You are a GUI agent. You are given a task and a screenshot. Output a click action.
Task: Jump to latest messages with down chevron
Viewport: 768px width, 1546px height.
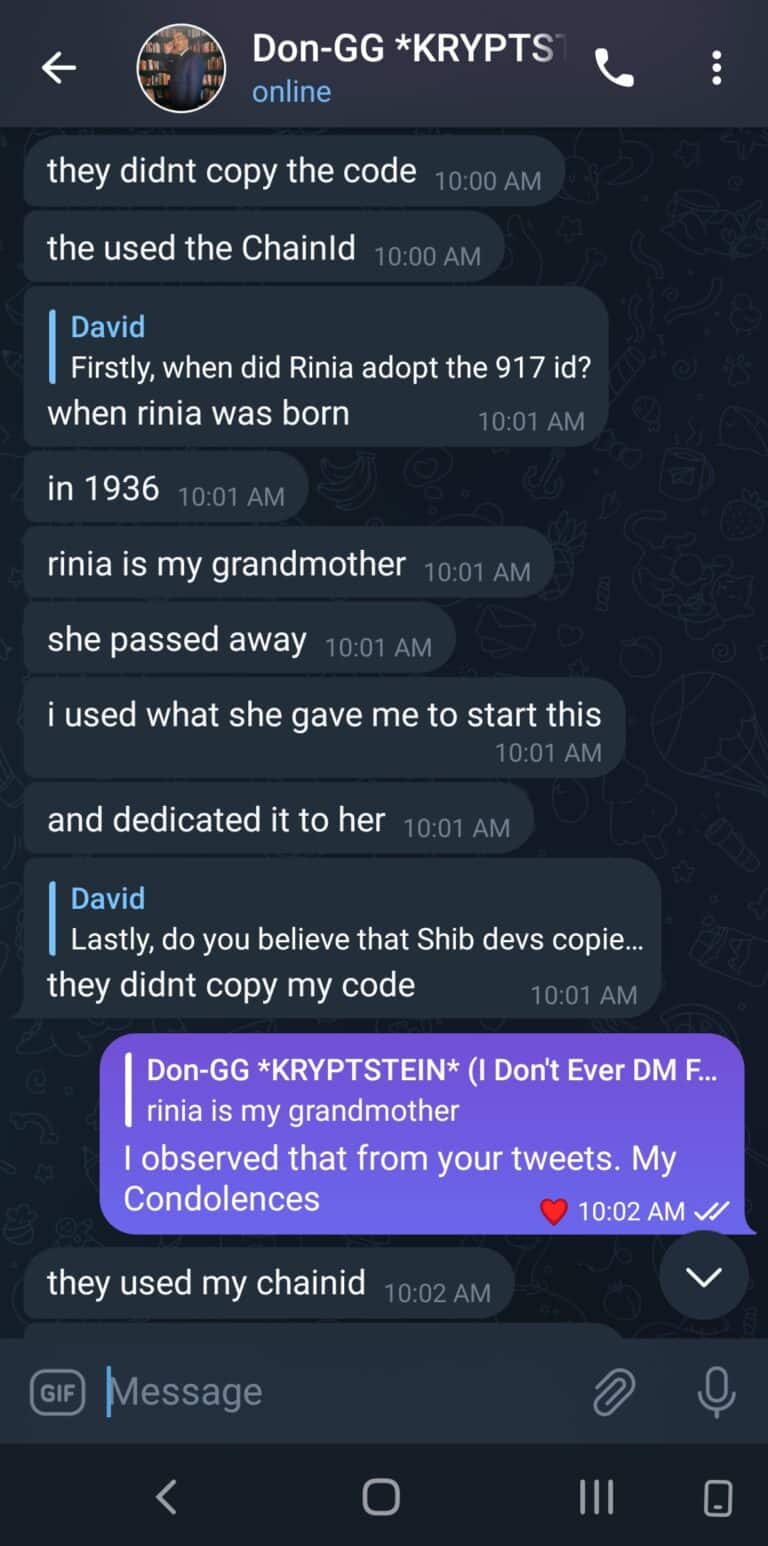tap(704, 1276)
